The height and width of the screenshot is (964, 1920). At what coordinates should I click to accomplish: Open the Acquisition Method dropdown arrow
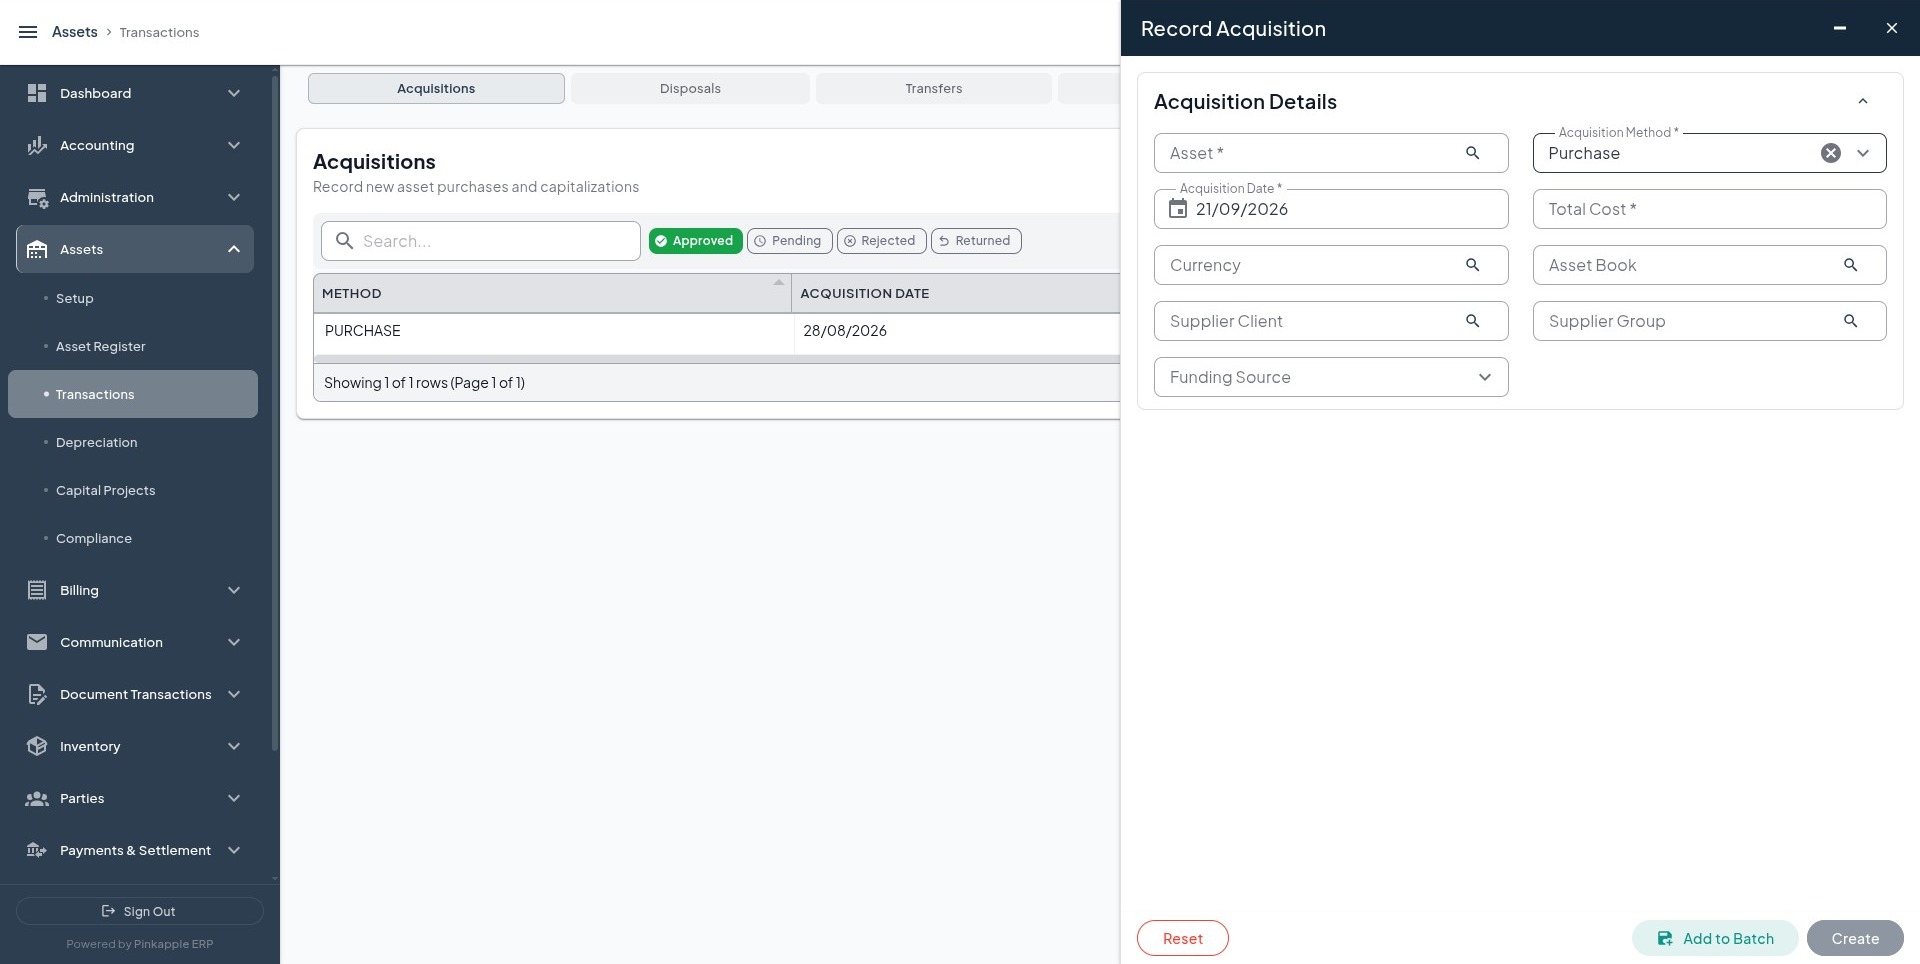(1863, 153)
